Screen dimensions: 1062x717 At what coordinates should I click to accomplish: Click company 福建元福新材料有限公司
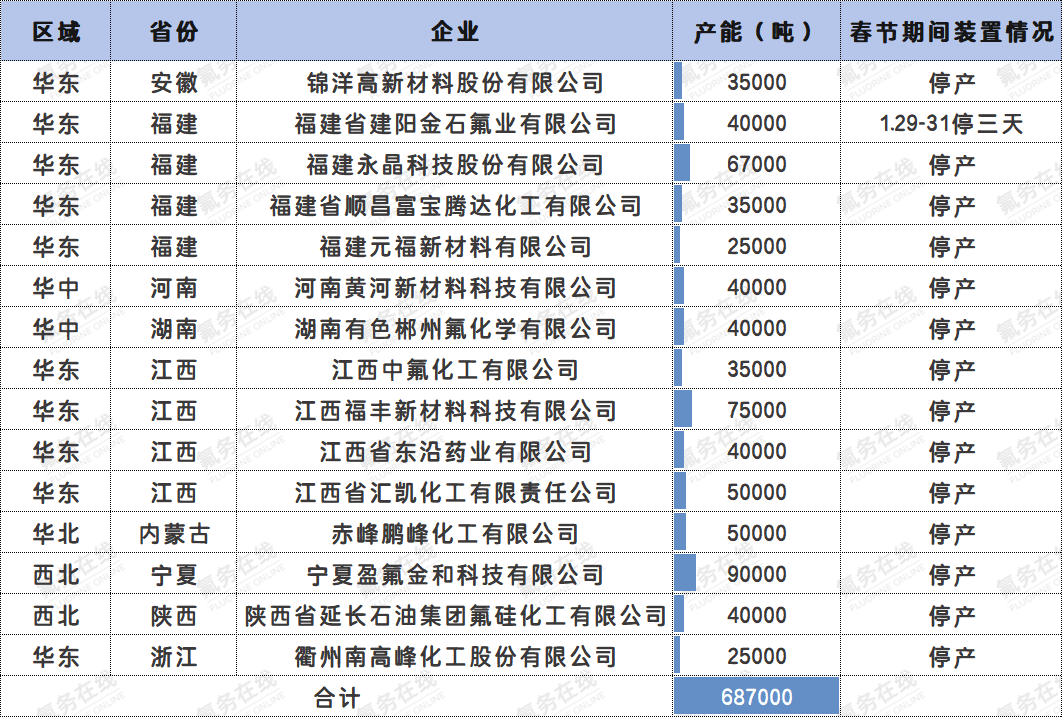[454, 246]
